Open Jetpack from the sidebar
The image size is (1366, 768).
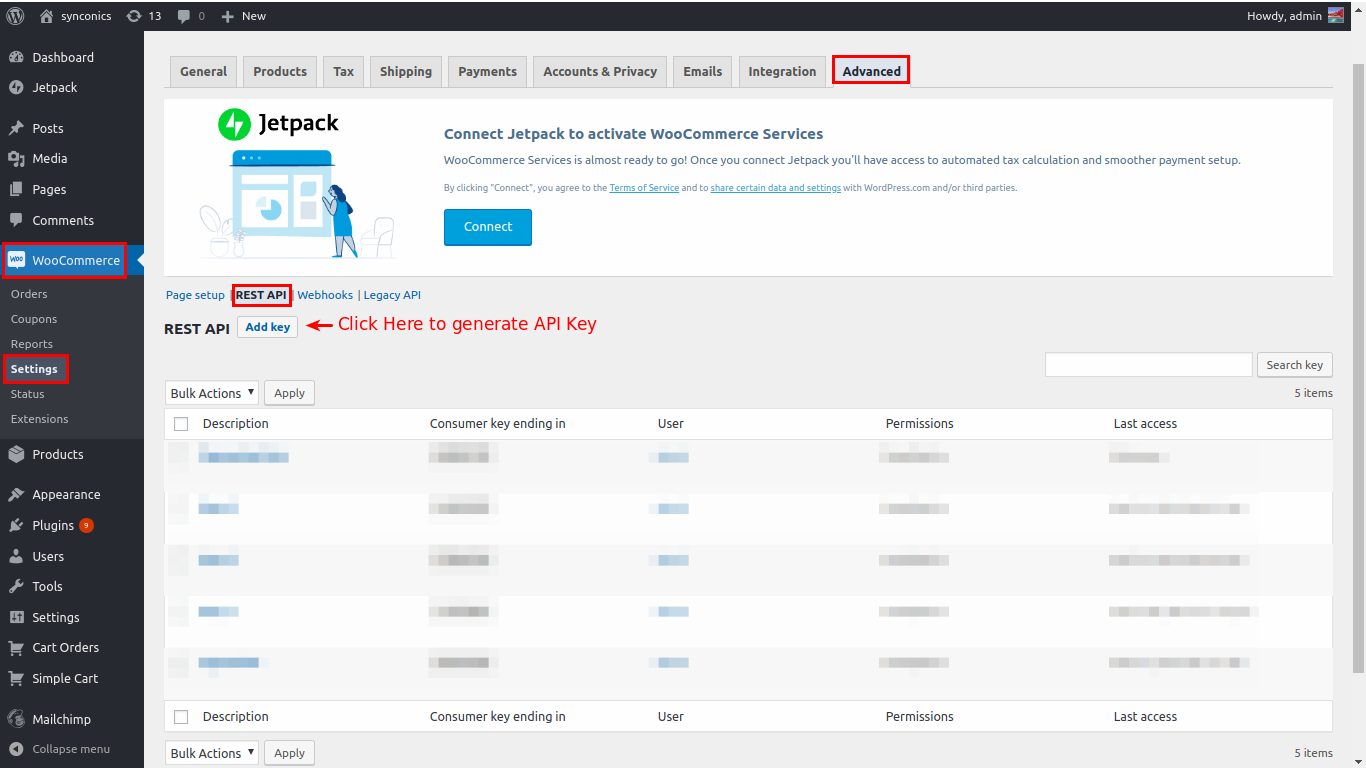click(x=54, y=88)
